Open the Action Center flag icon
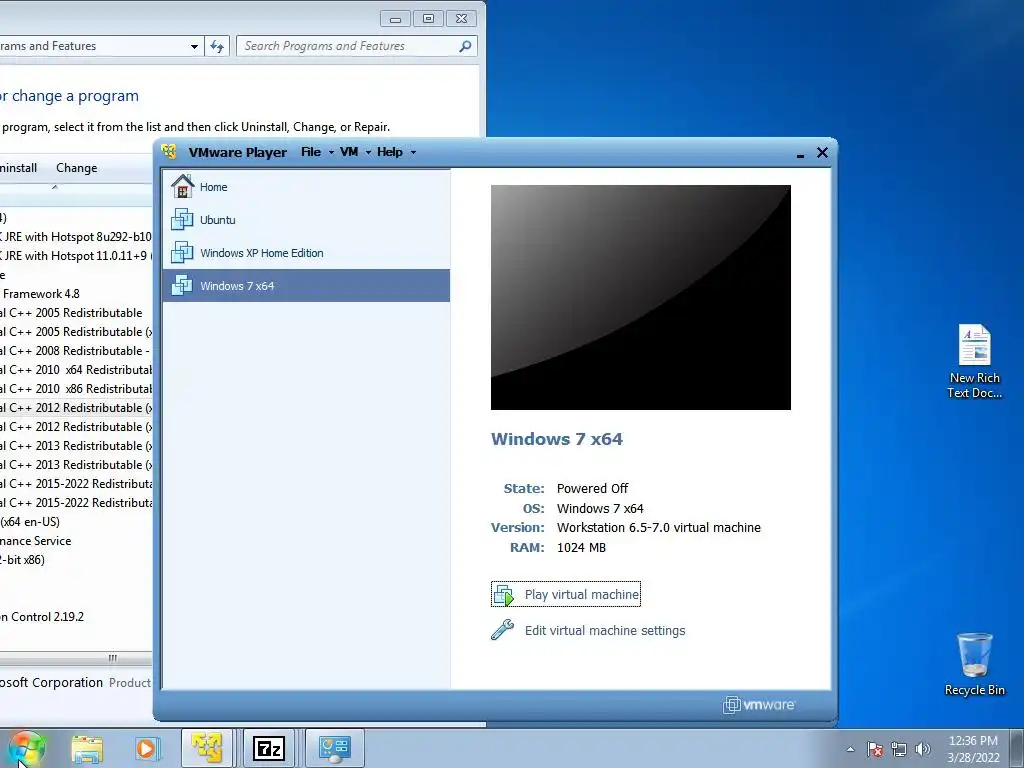Image resolution: width=1024 pixels, height=768 pixels. click(x=875, y=749)
